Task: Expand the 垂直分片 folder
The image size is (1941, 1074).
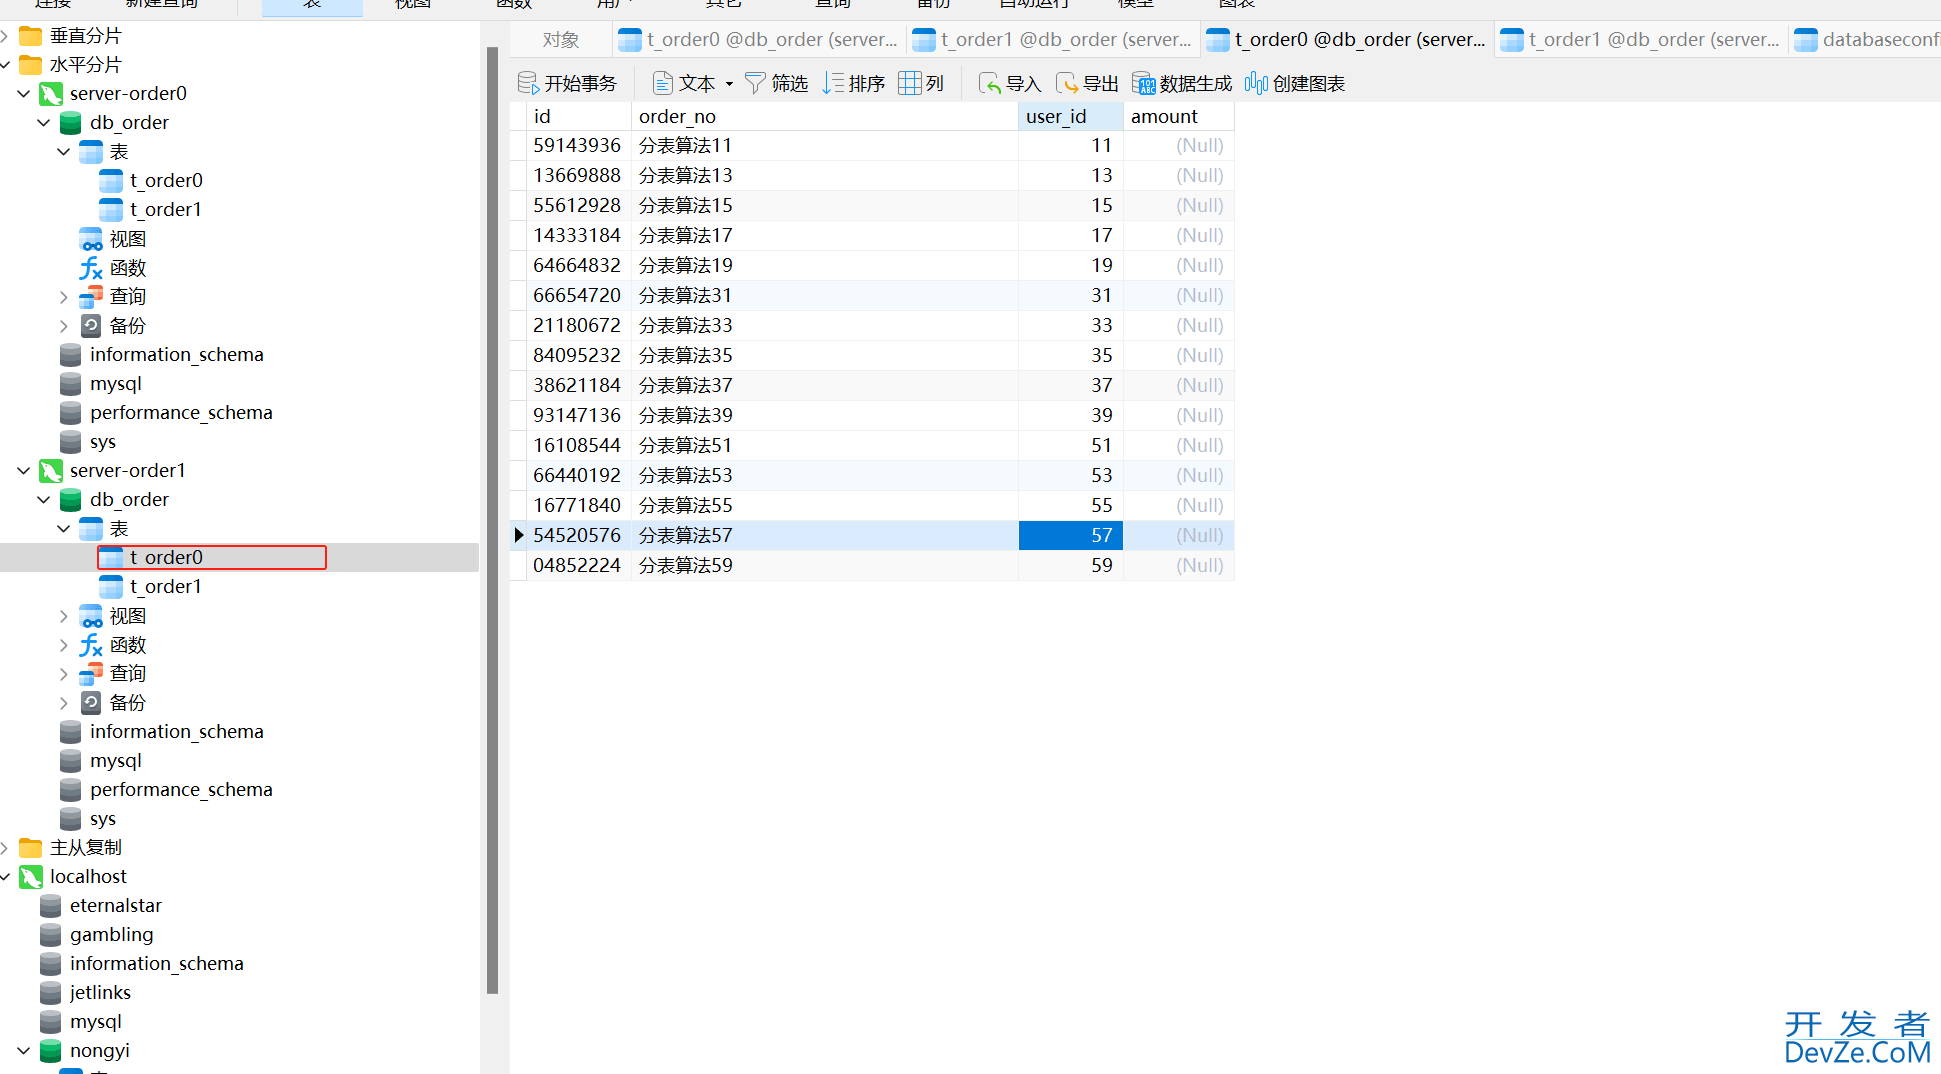Action: tap(5, 36)
